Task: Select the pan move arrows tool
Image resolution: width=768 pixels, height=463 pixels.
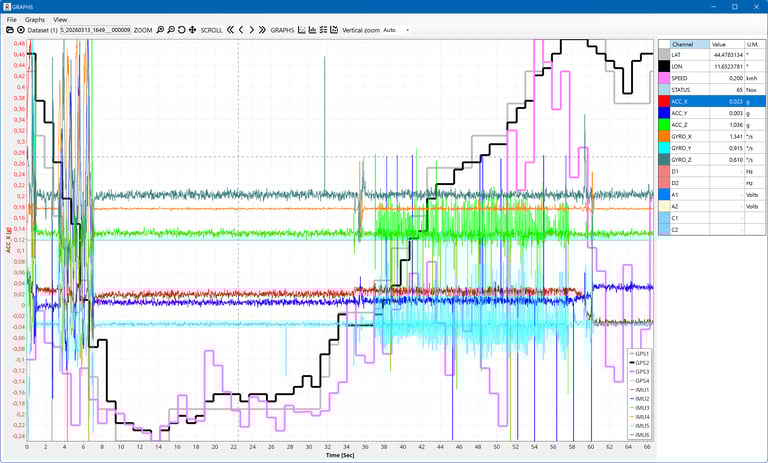Action: pos(192,31)
